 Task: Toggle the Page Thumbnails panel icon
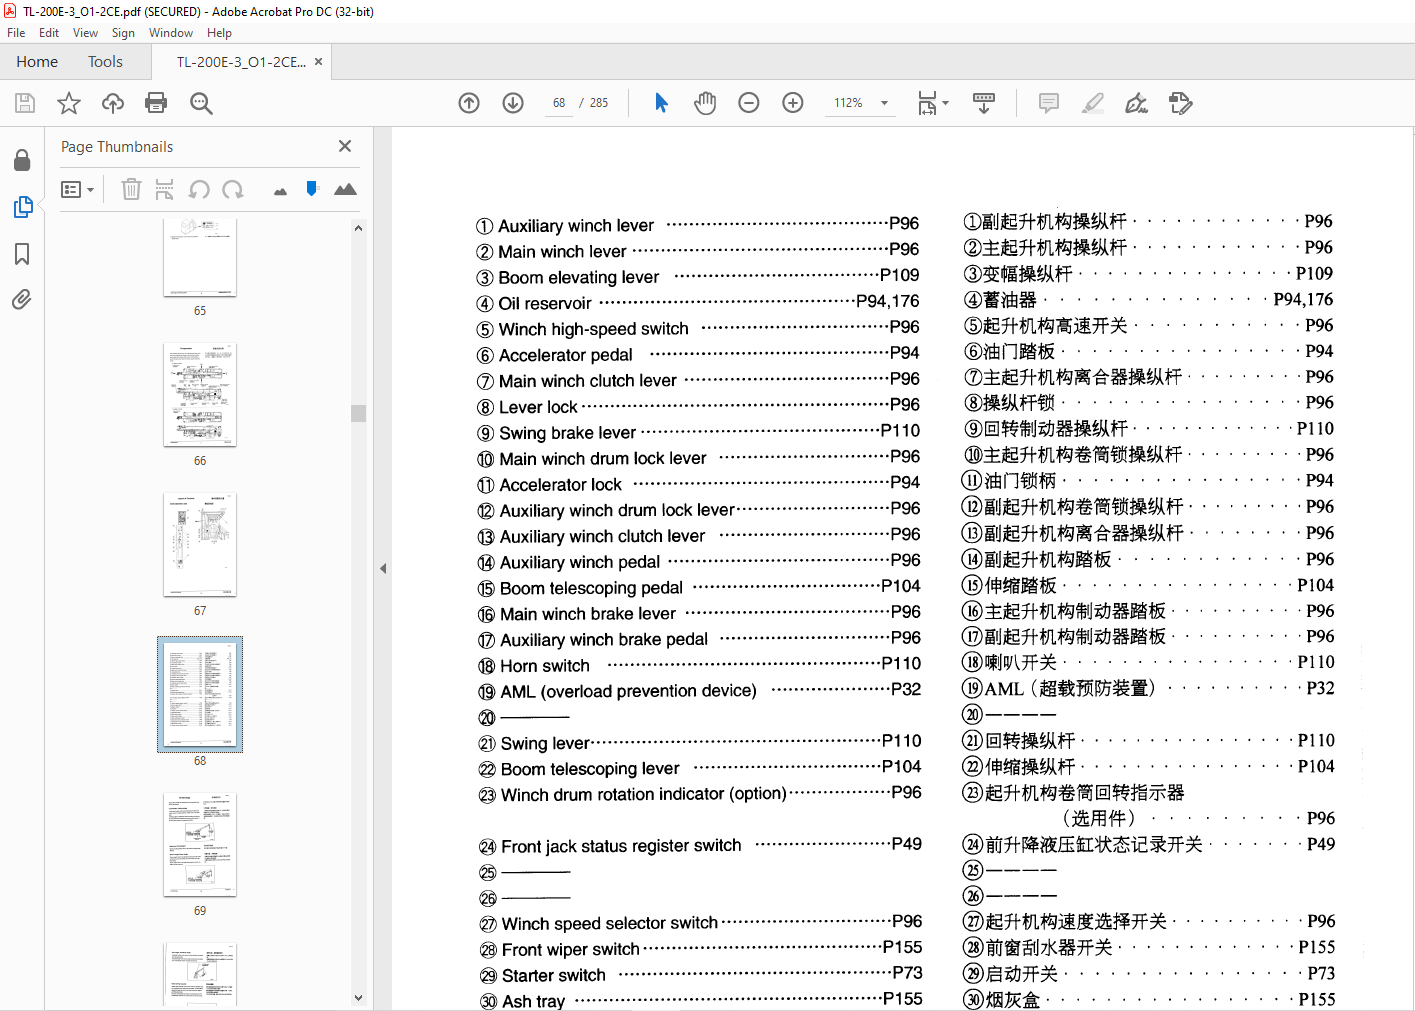click(x=22, y=207)
